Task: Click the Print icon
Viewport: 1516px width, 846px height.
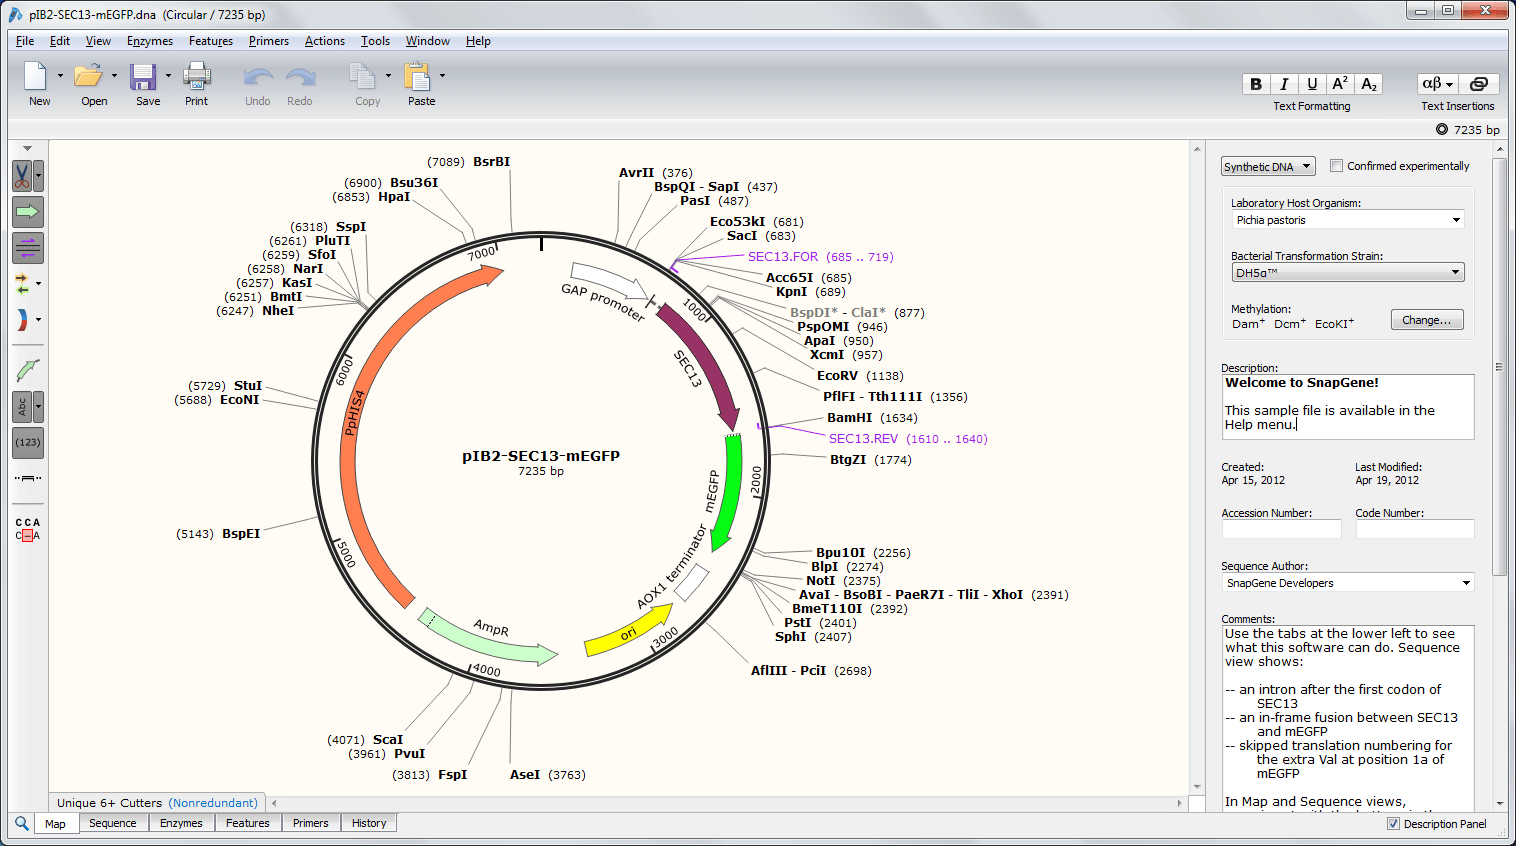Action: (x=197, y=76)
